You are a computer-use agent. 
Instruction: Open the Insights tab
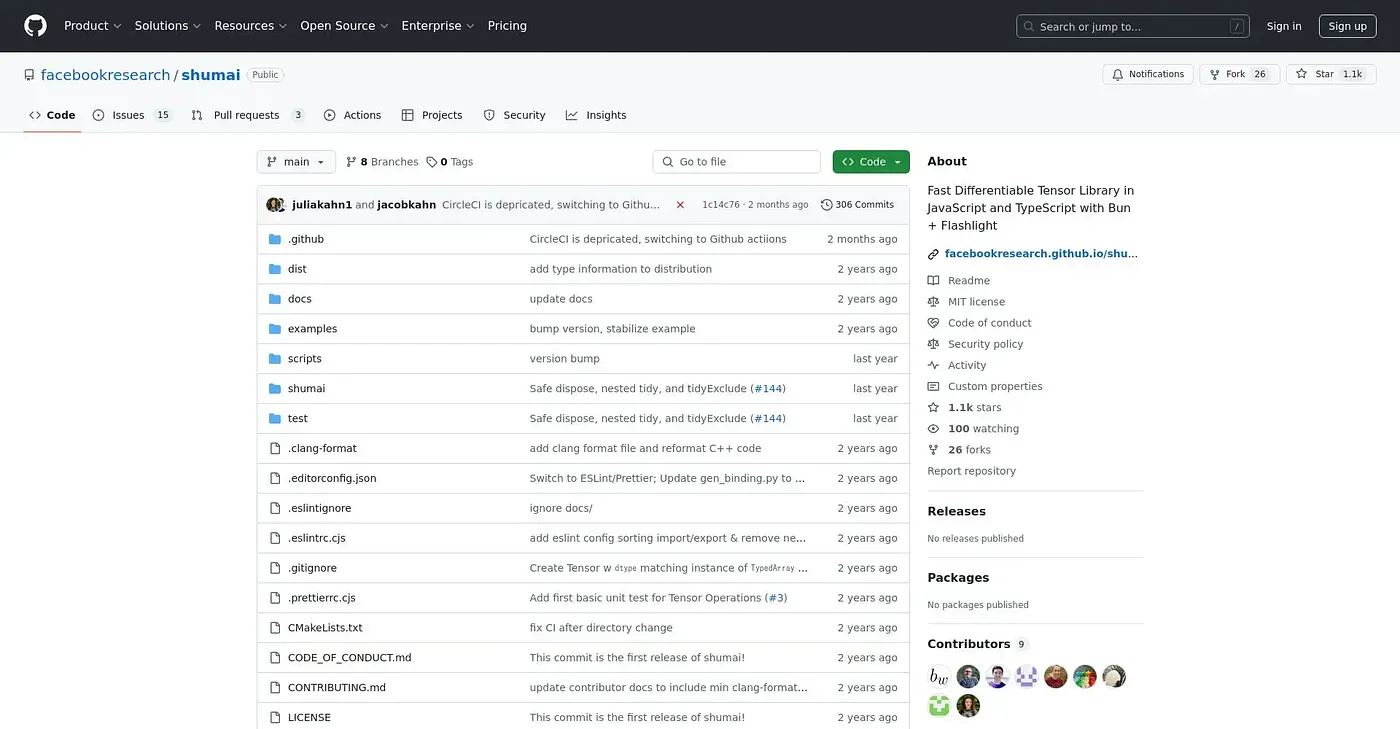[x=596, y=115]
